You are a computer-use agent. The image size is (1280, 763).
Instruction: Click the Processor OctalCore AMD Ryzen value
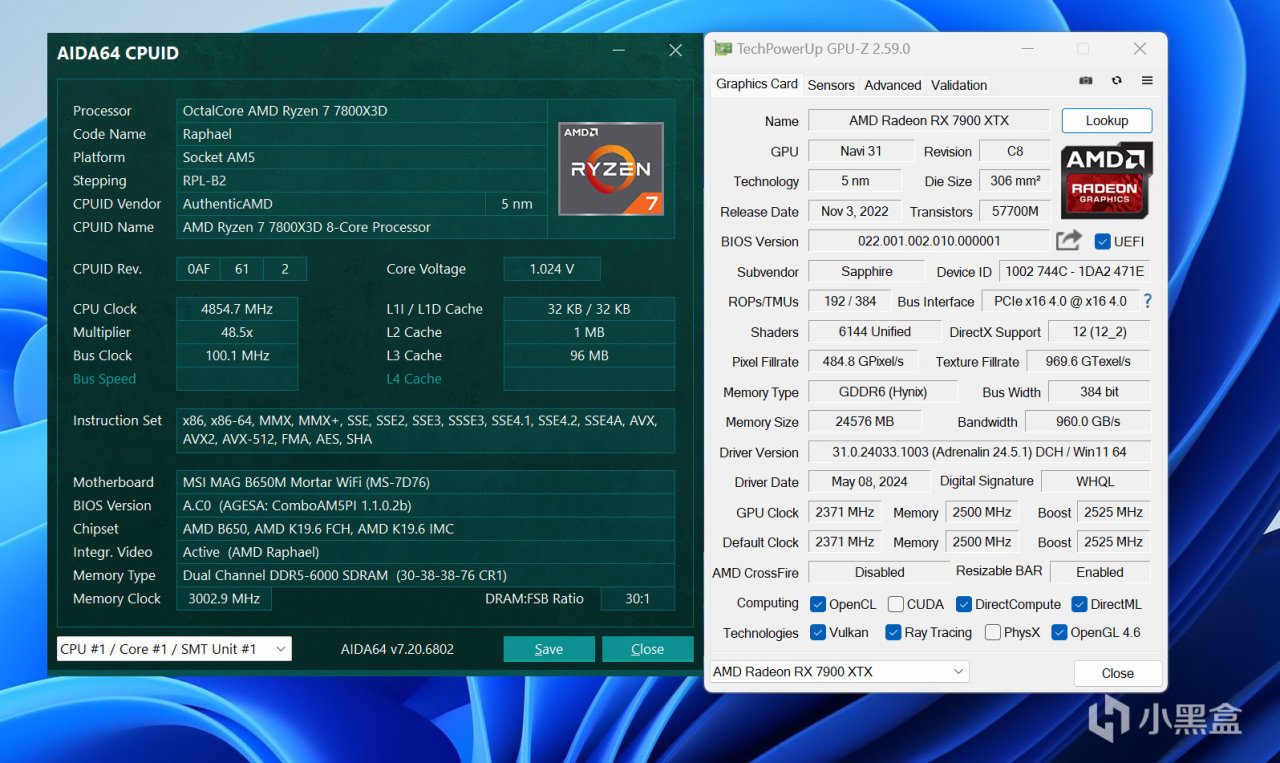(x=362, y=110)
